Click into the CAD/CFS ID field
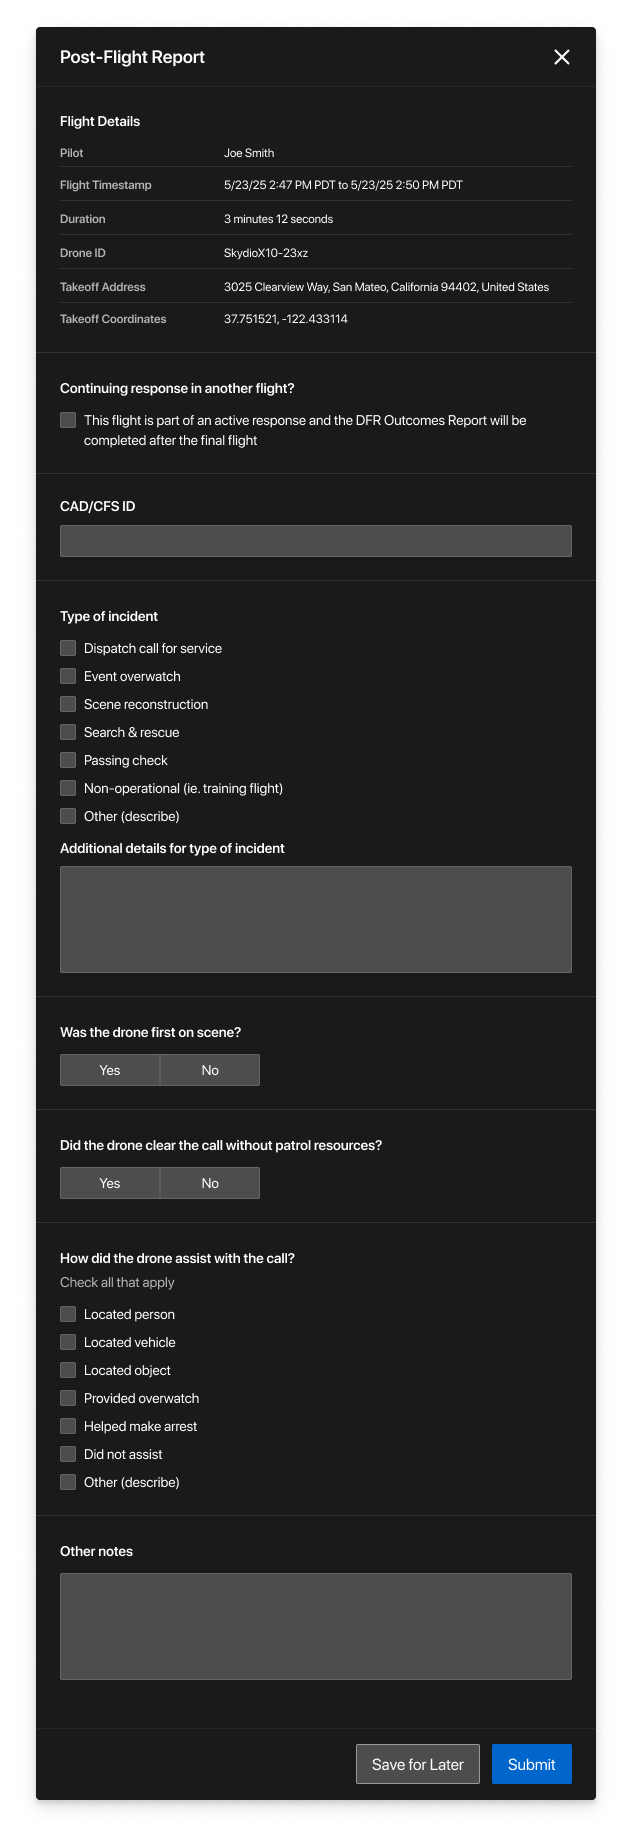Screen dimensions: 632x1845 (x=316, y=540)
